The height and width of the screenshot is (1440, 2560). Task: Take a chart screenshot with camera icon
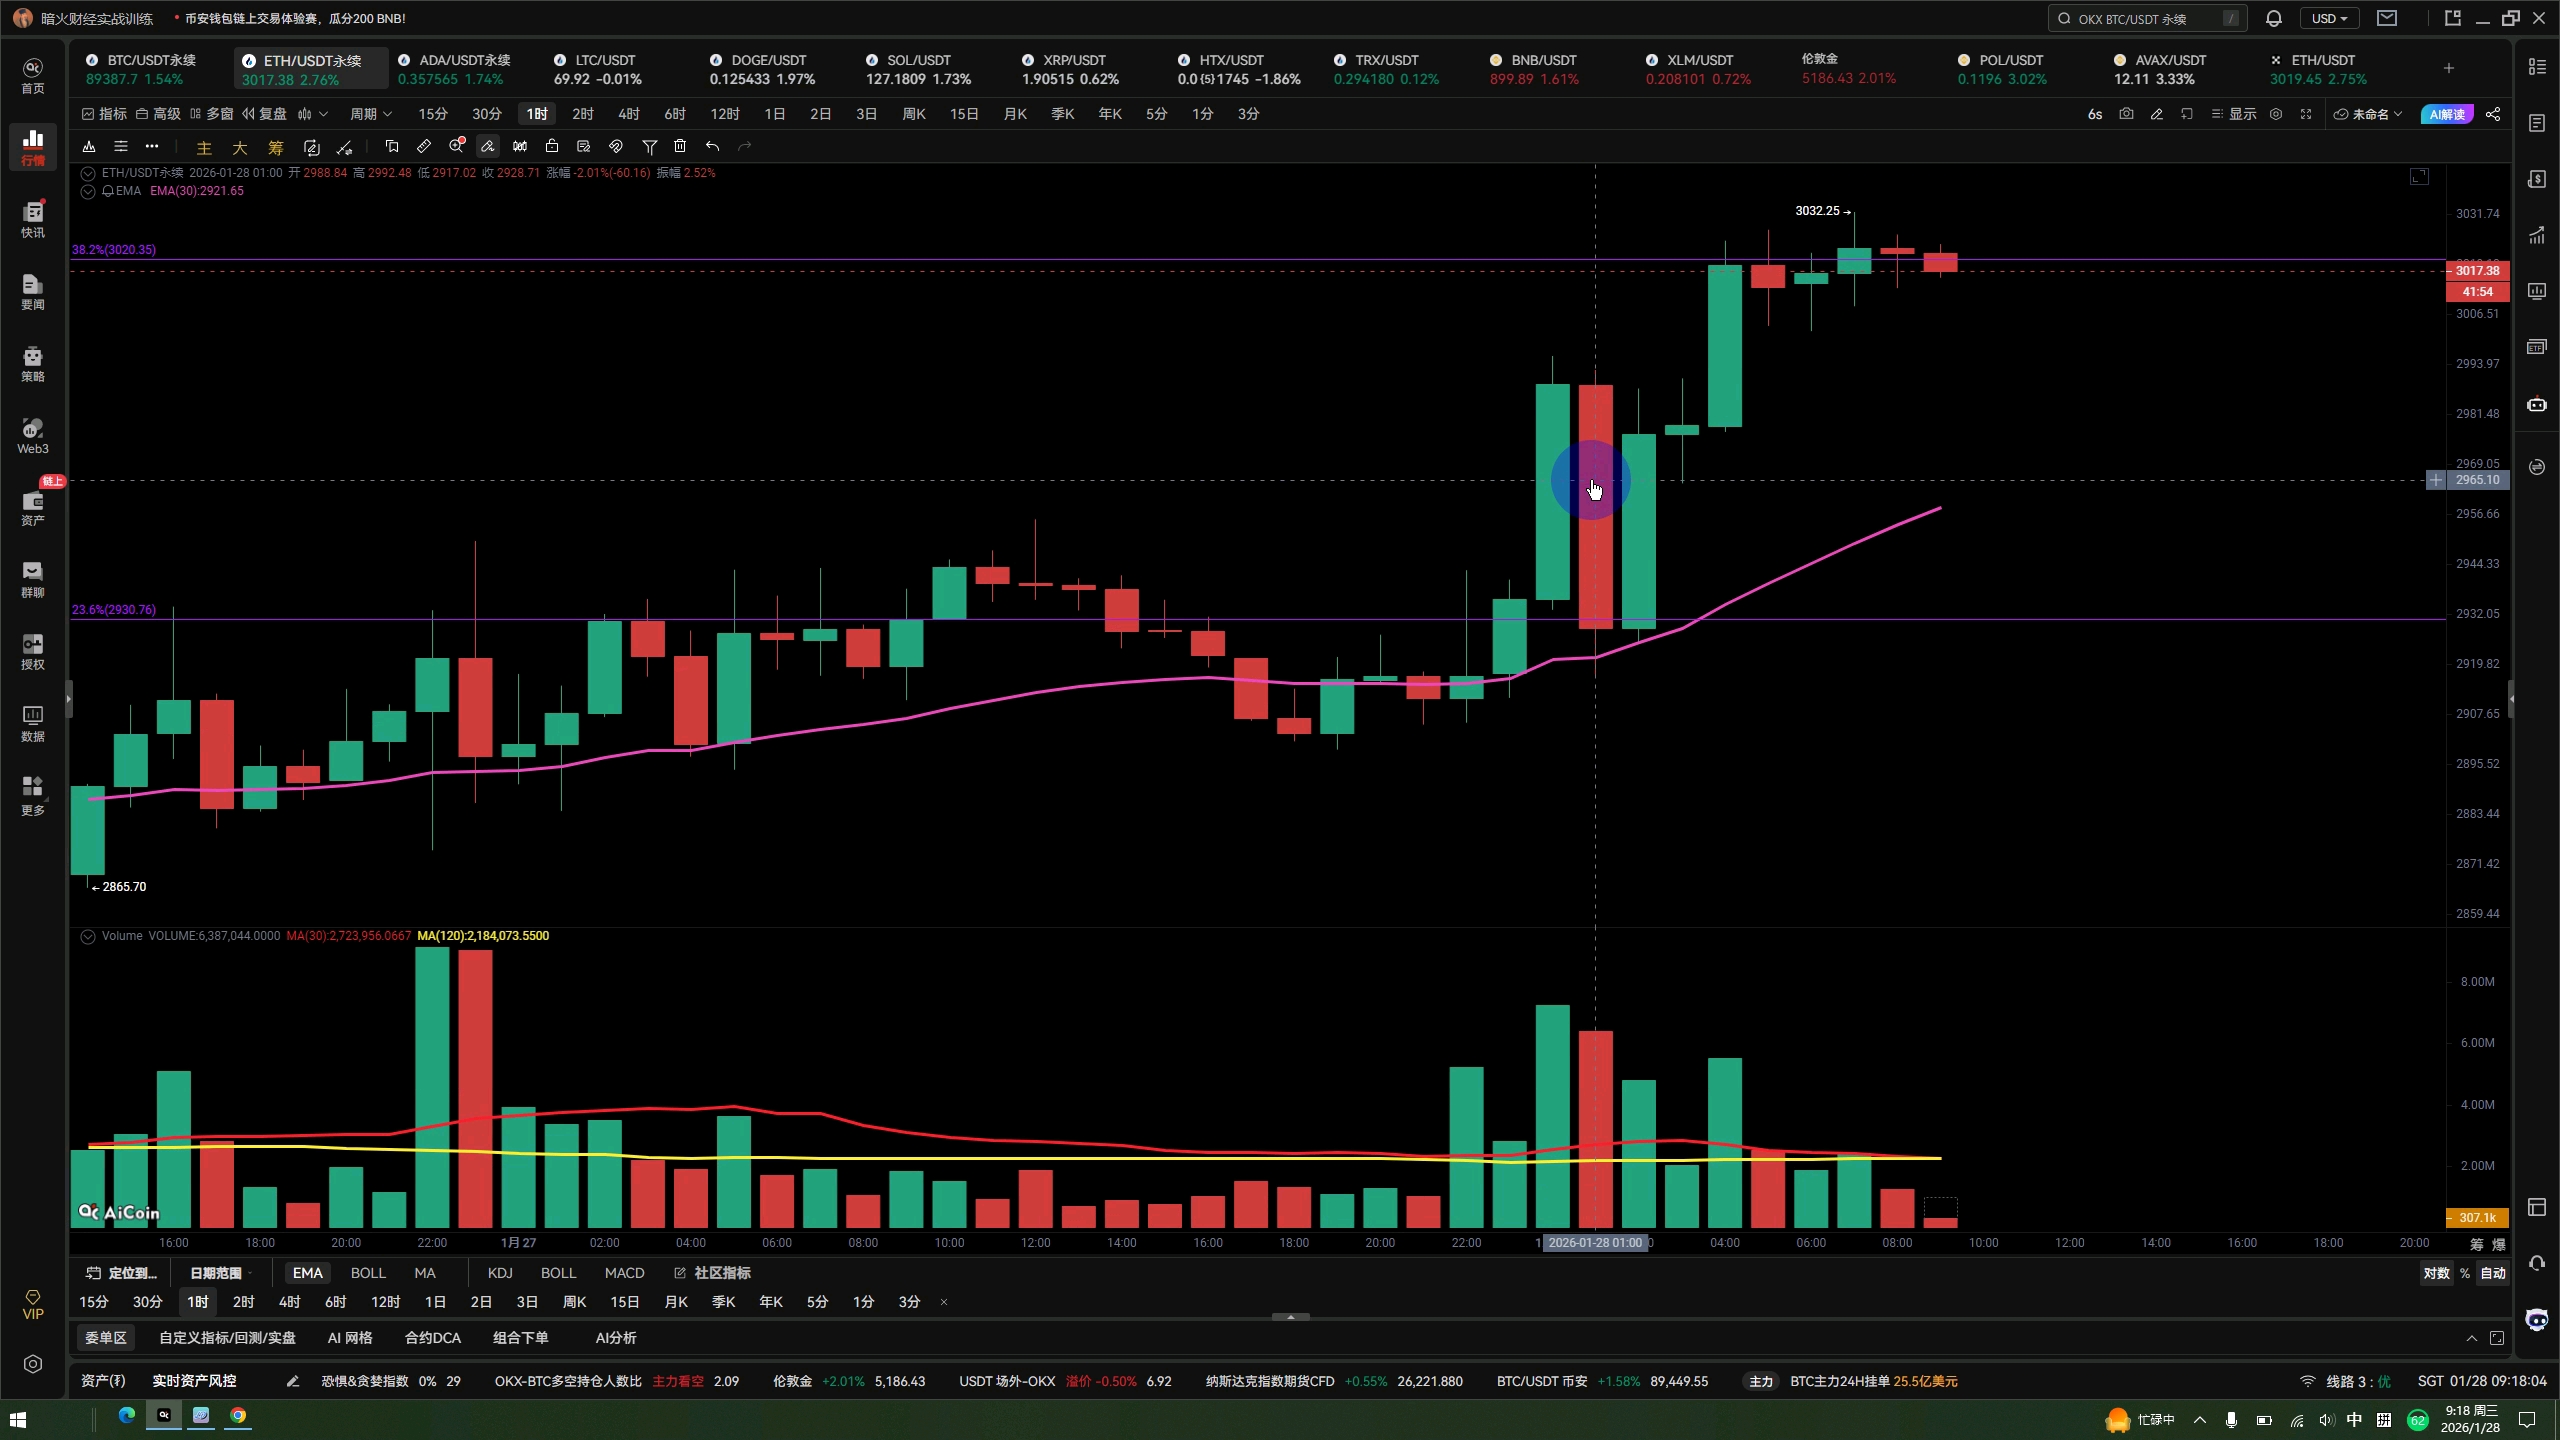coord(2126,114)
